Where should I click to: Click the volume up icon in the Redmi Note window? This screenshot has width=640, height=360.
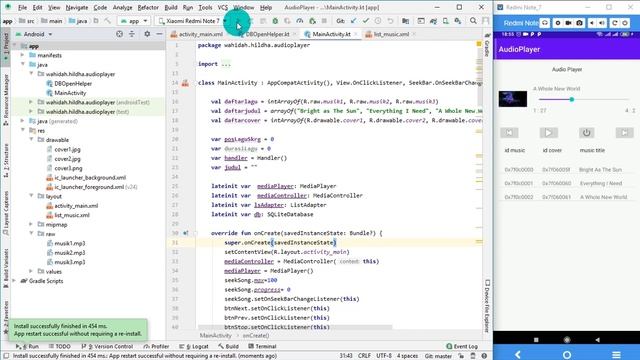(x=602, y=23)
